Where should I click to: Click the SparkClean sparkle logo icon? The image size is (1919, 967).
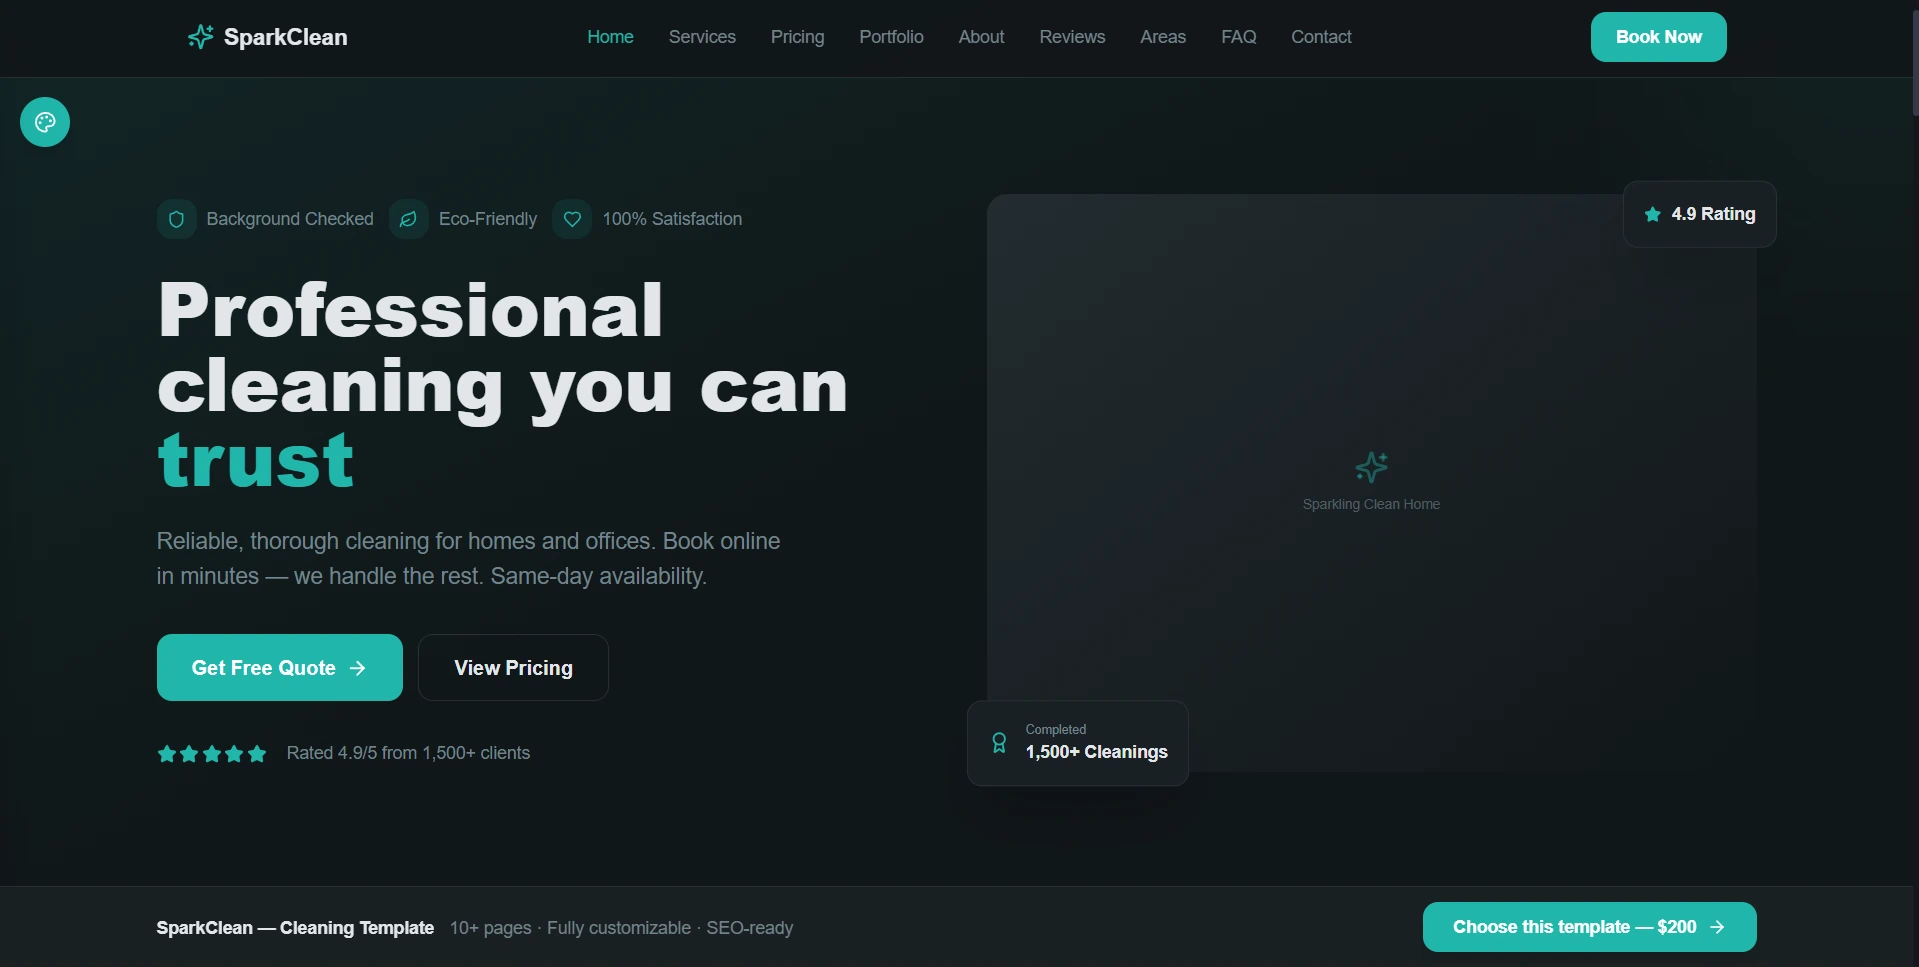(x=200, y=37)
